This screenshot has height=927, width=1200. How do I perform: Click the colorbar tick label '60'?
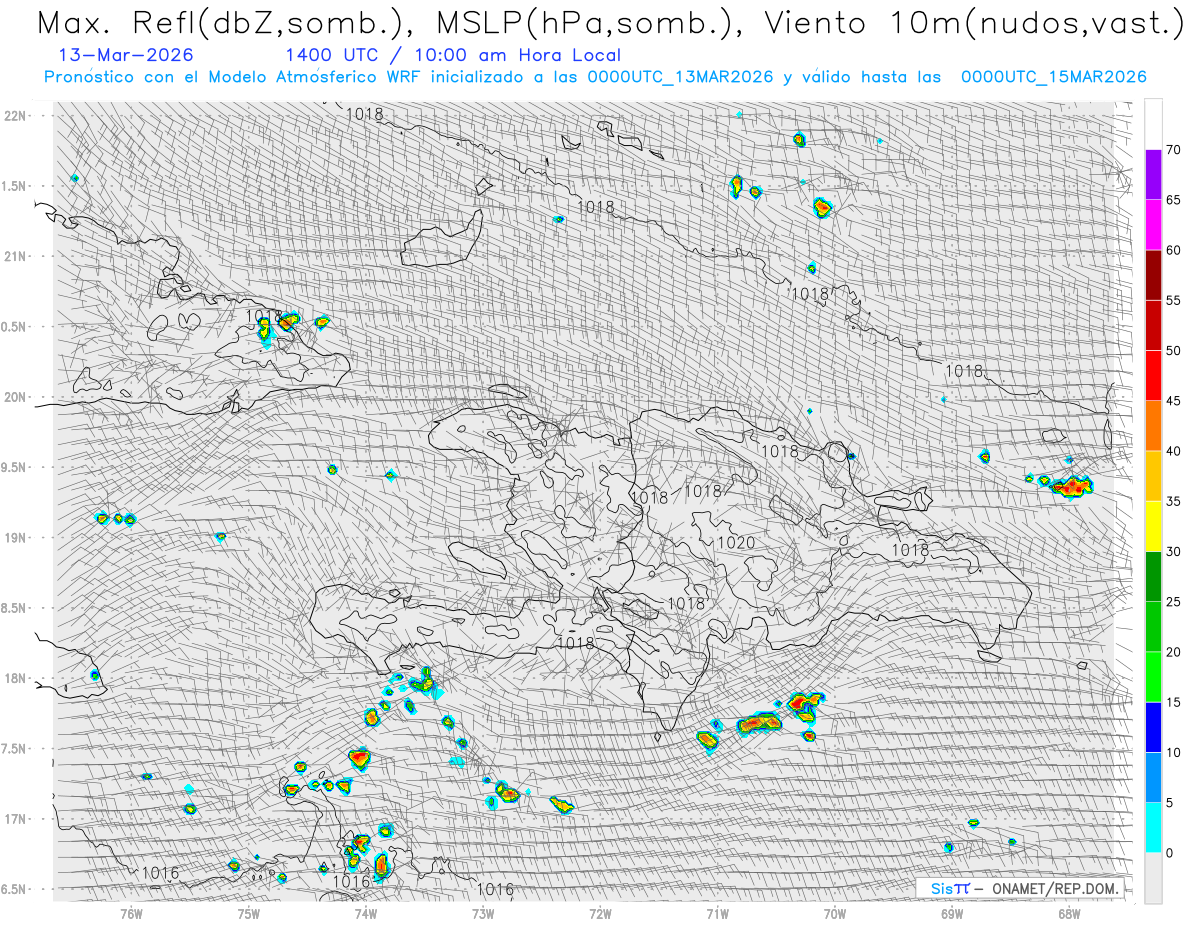coord(1174,250)
